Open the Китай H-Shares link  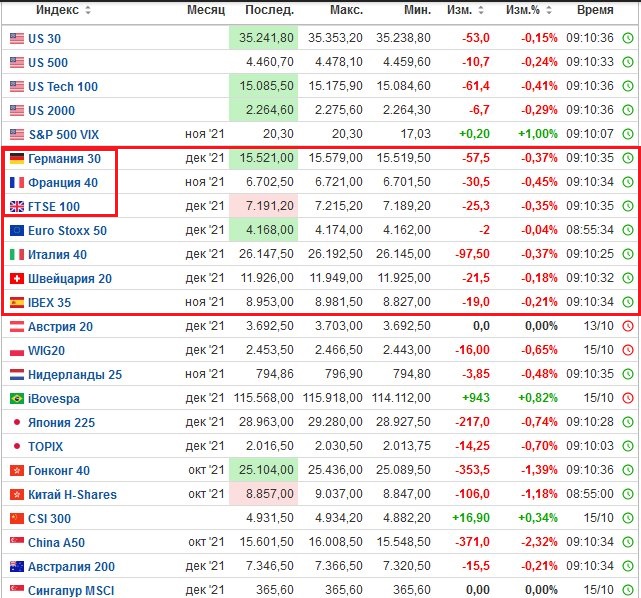(72, 495)
